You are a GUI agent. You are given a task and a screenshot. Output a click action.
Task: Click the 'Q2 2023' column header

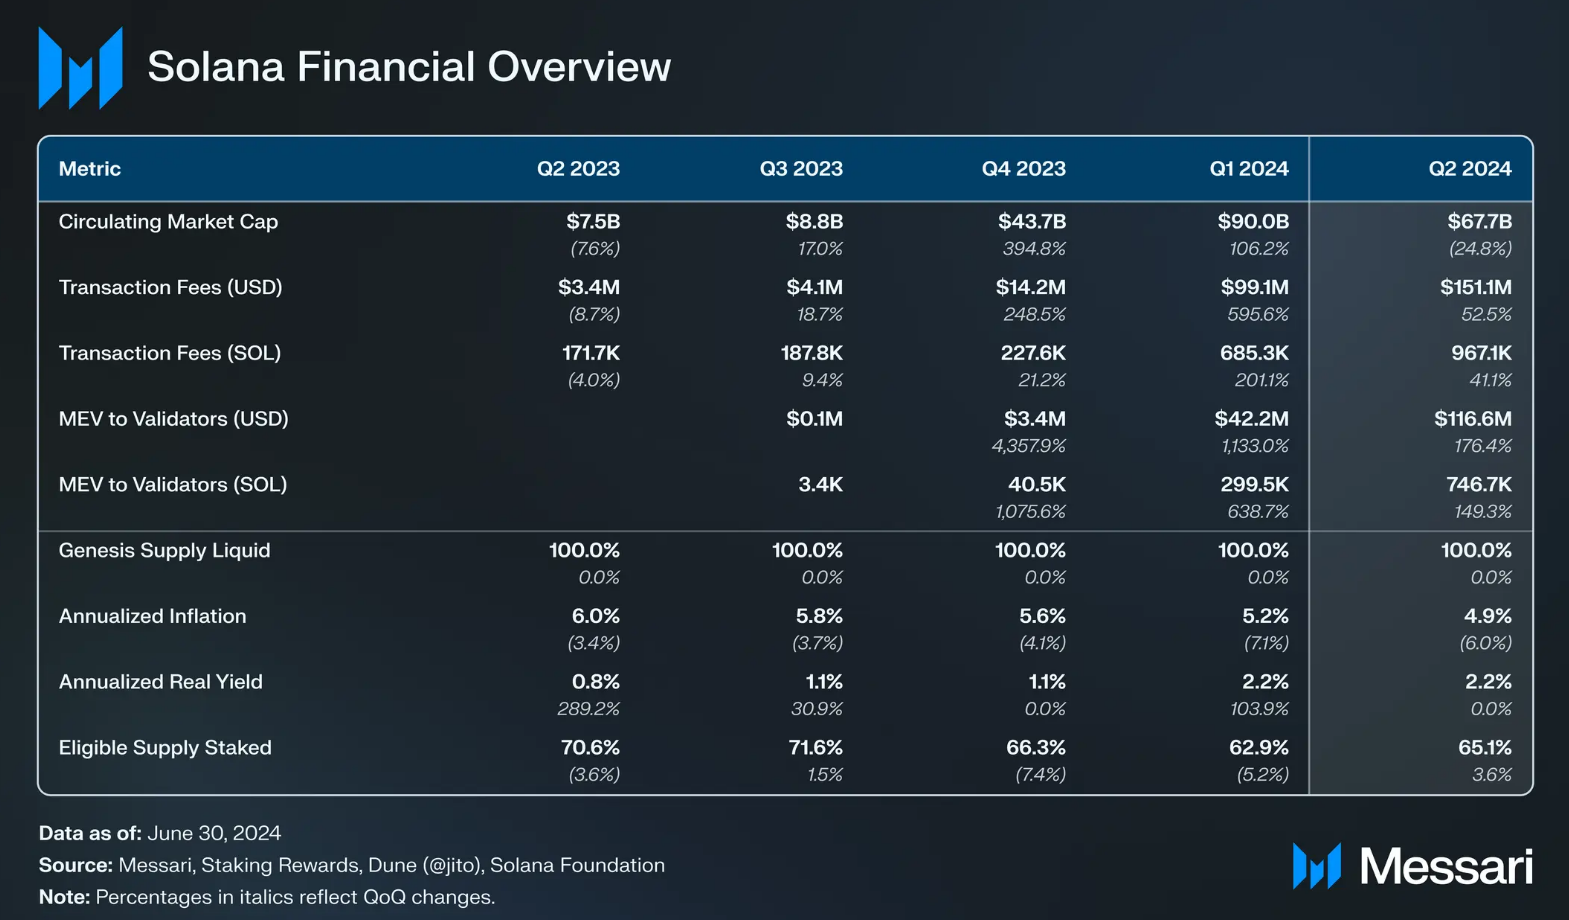point(578,169)
